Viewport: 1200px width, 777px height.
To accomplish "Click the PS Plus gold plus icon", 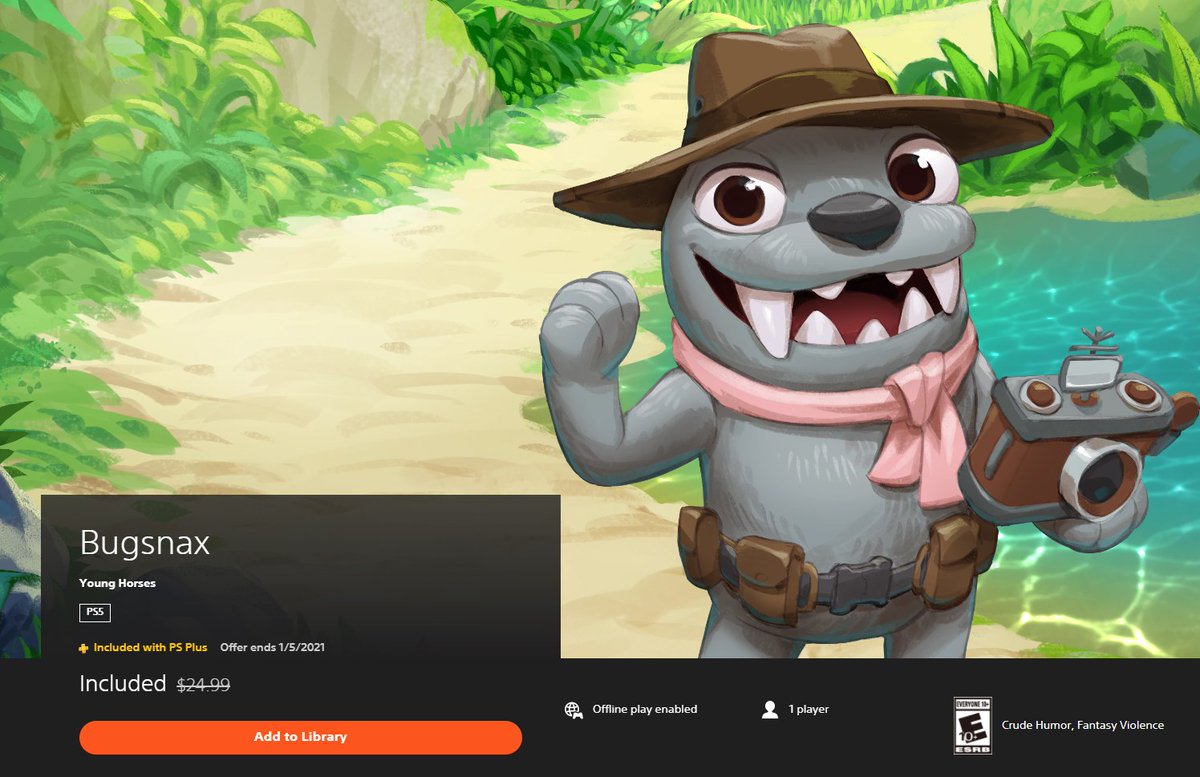I will point(84,648).
